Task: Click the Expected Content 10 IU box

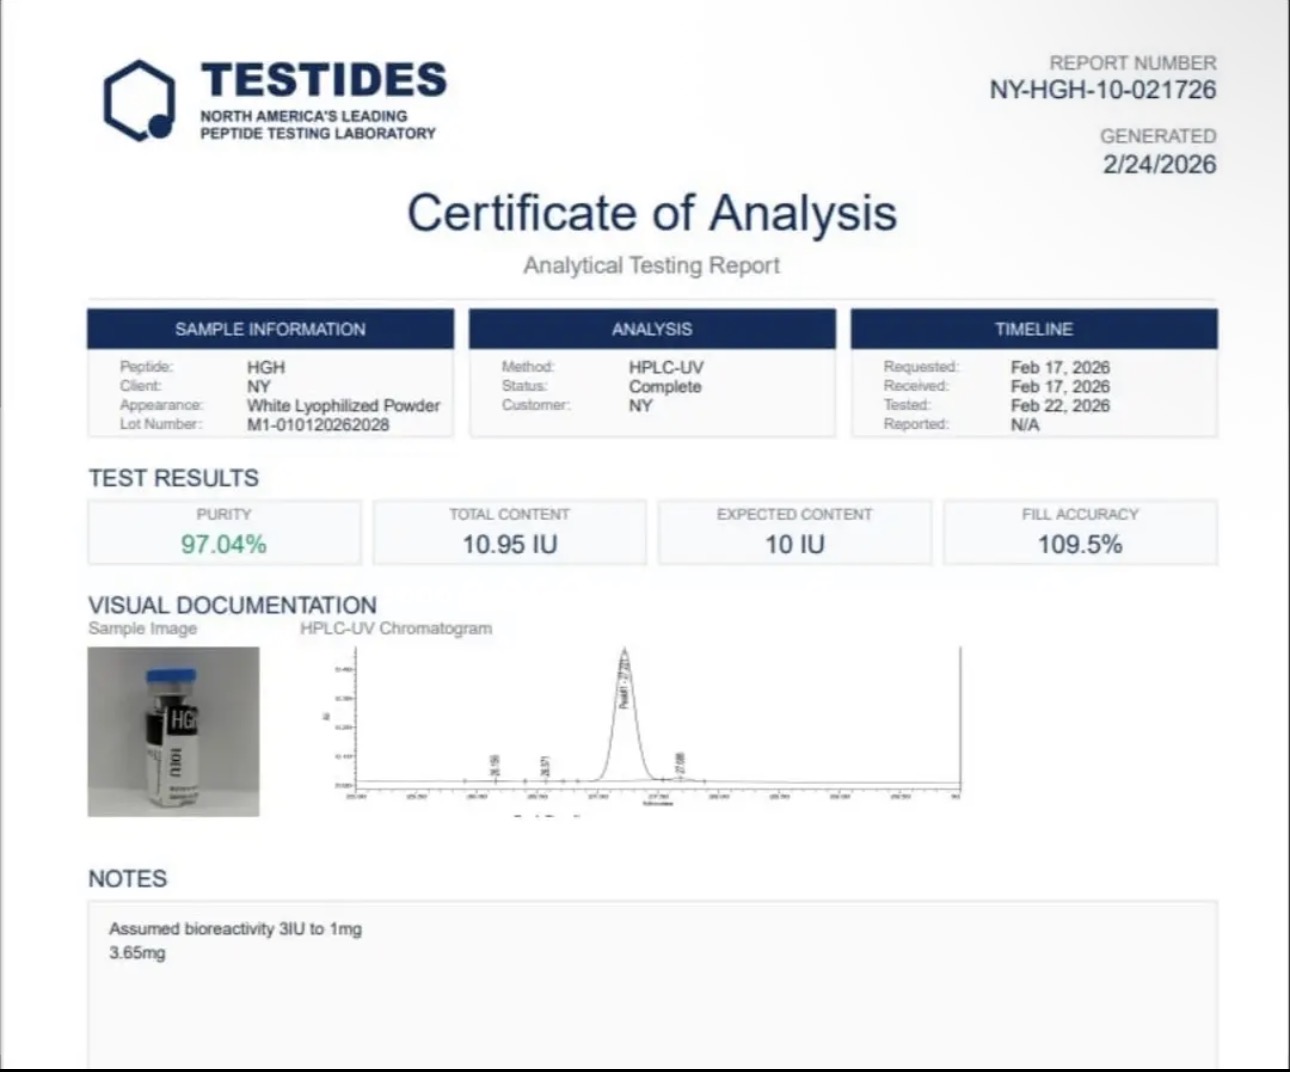Action: pos(795,532)
